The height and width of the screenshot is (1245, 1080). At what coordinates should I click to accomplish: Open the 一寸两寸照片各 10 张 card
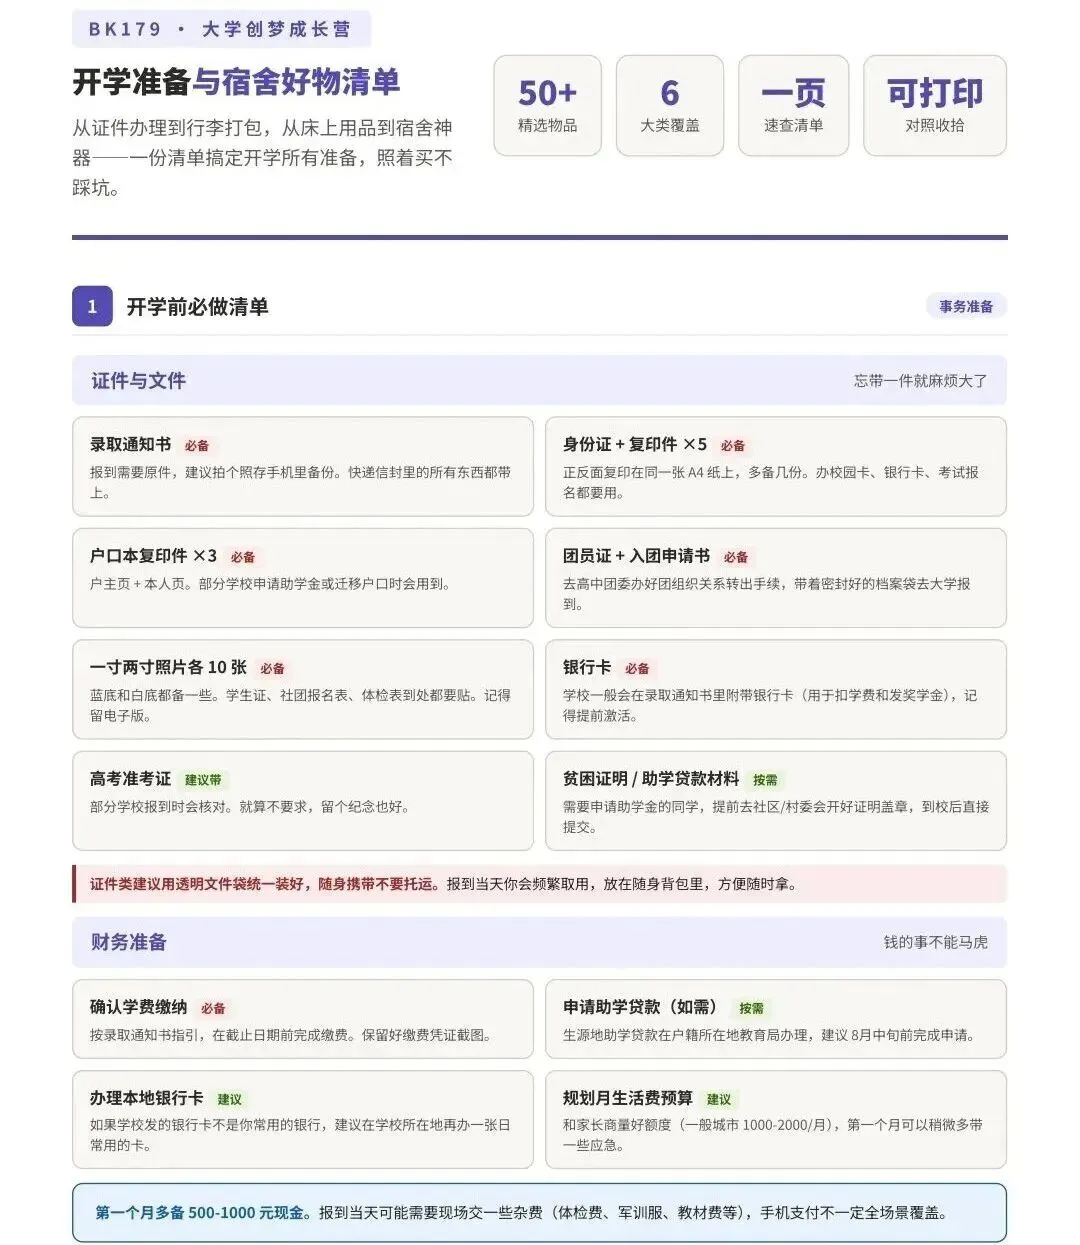[303, 690]
